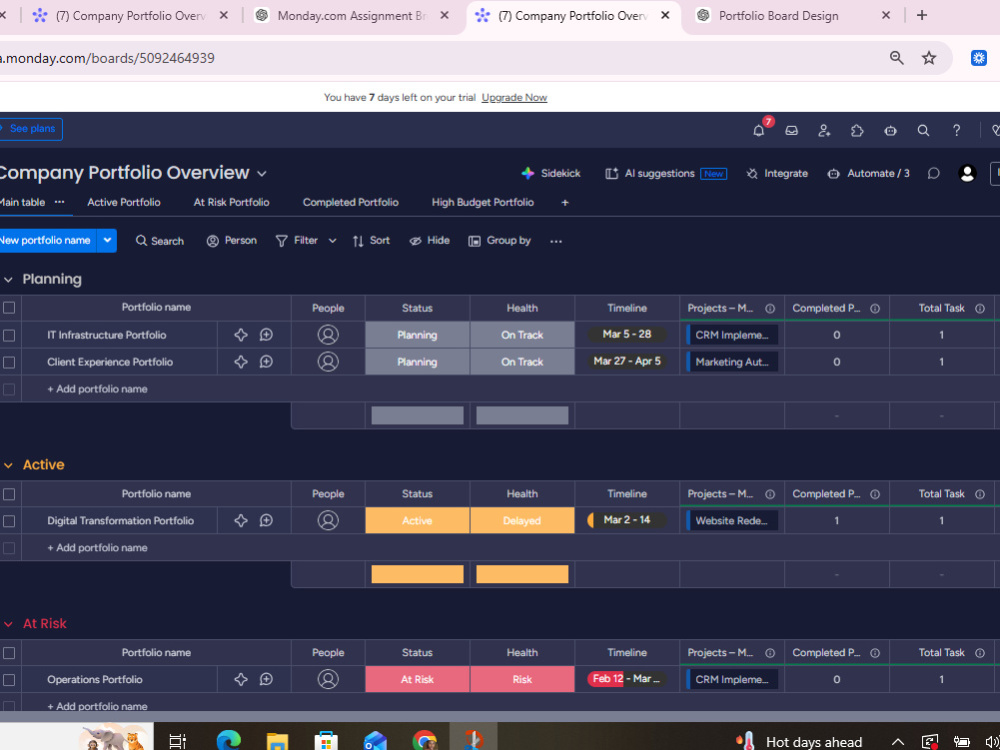Viewport: 1000px width, 750px height.
Task: Open the top bar robot assistant icon
Action: (x=890, y=131)
